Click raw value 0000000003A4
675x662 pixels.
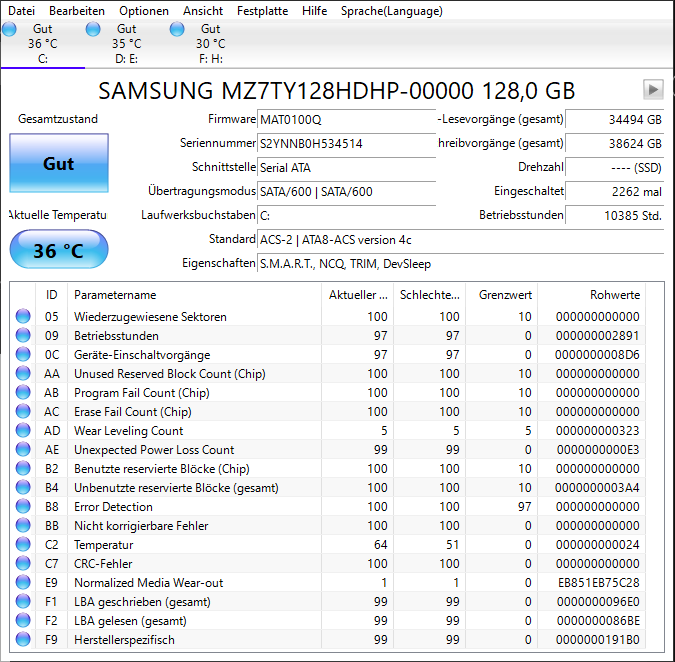(x=597, y=488)
